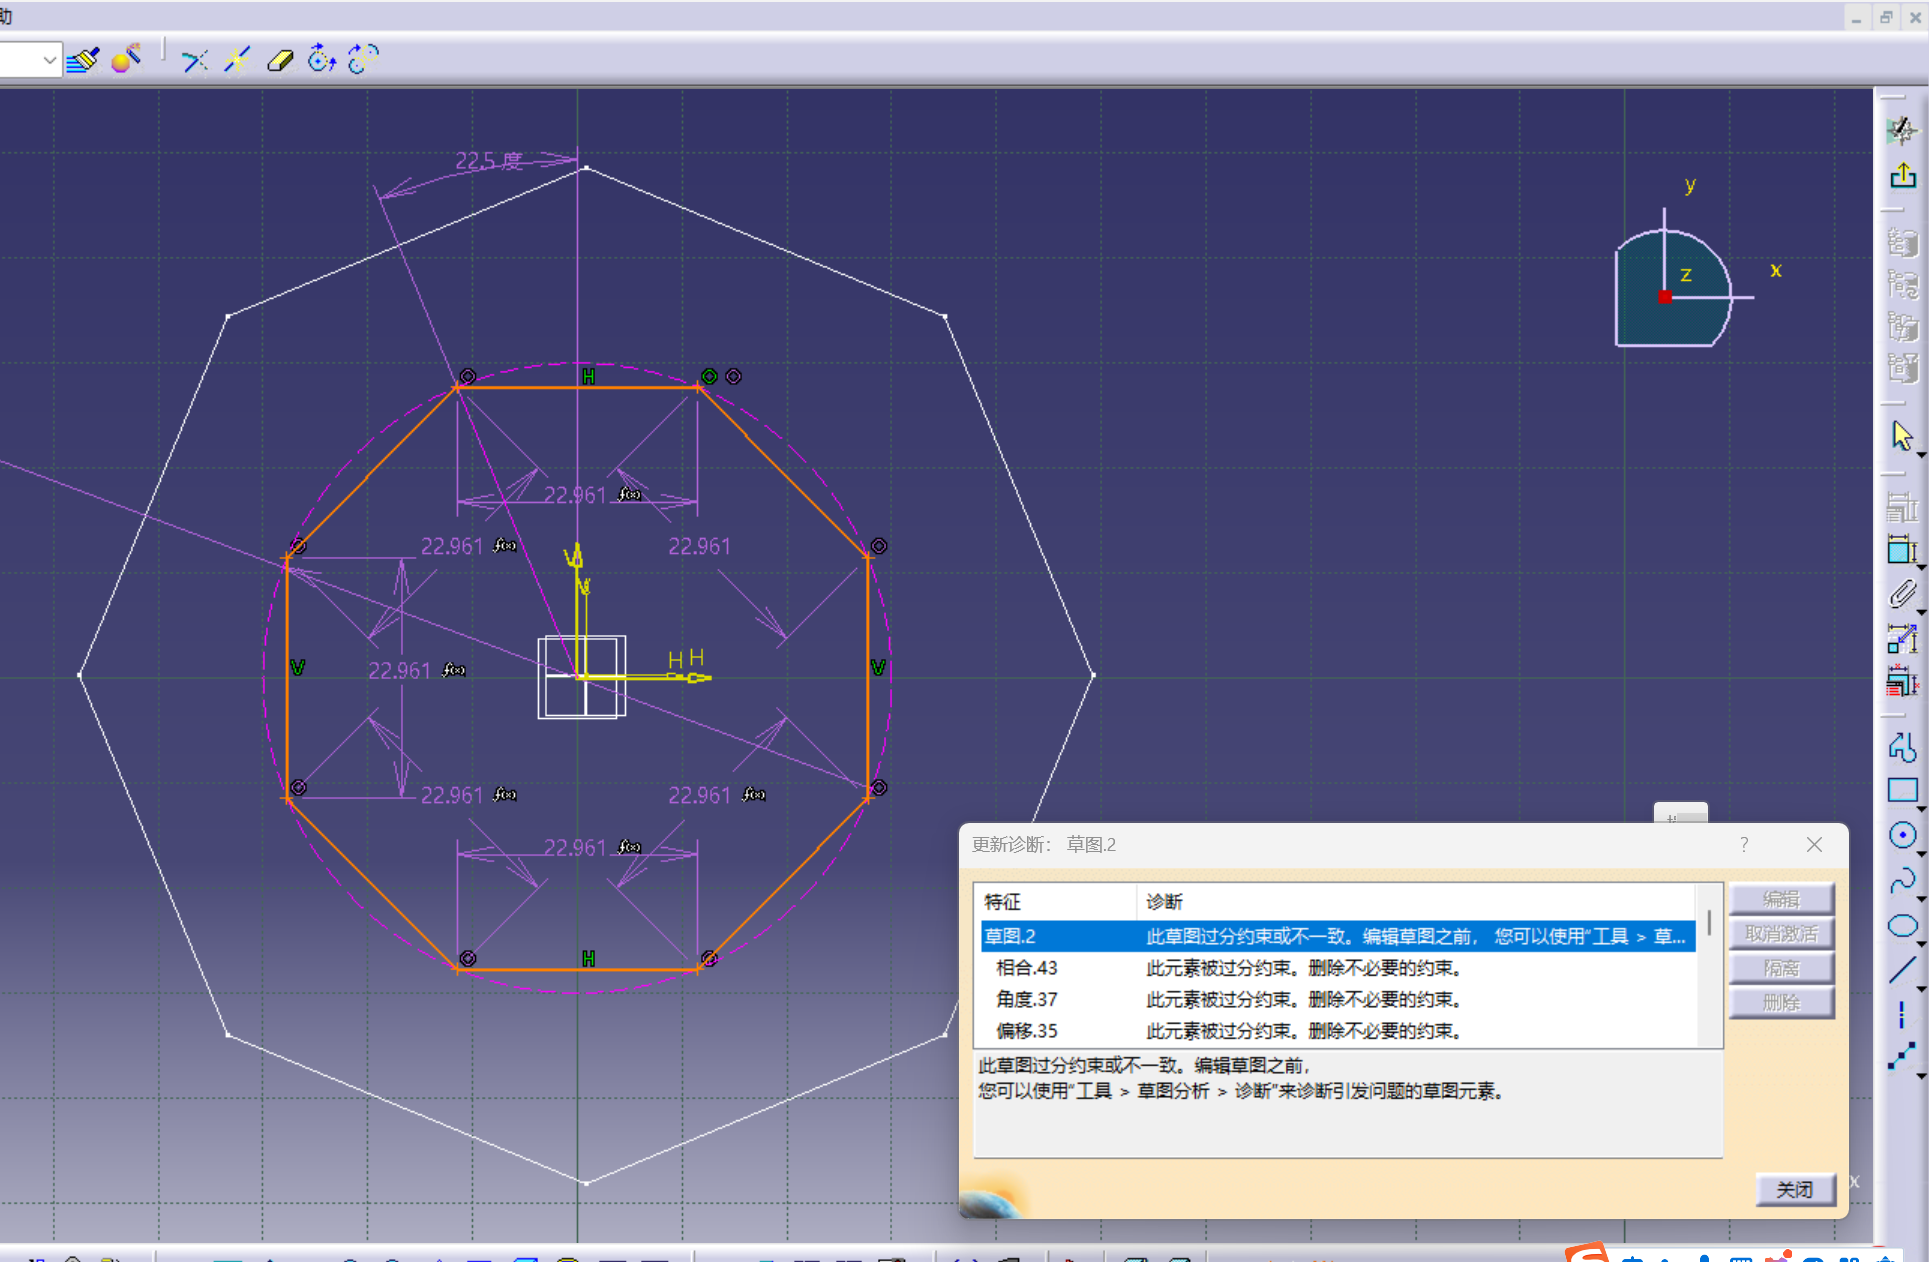The image size is (1929, 1262).
Task: Click the Constraint dimension tool
Action: pos(1902,550)
